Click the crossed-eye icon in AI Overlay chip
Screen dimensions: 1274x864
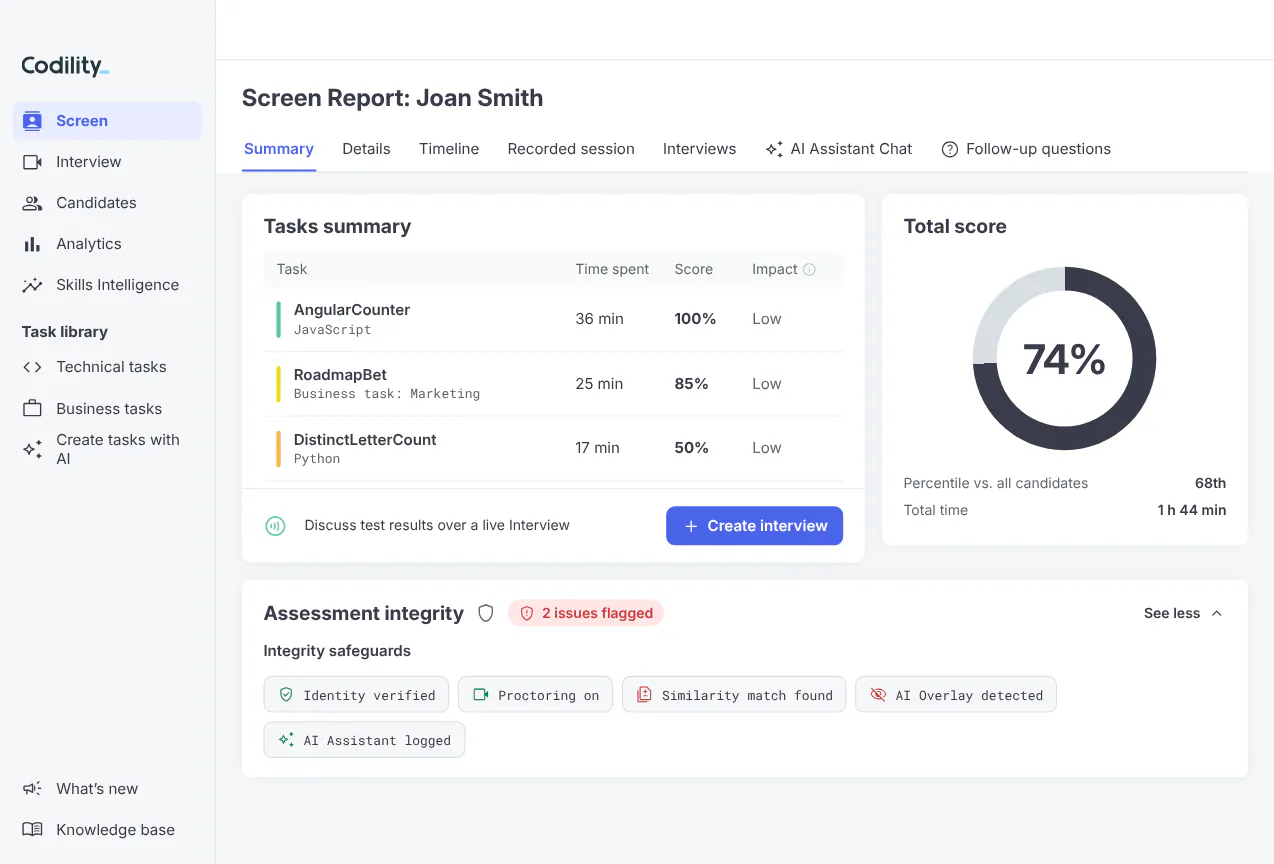[x=878, y=695]
